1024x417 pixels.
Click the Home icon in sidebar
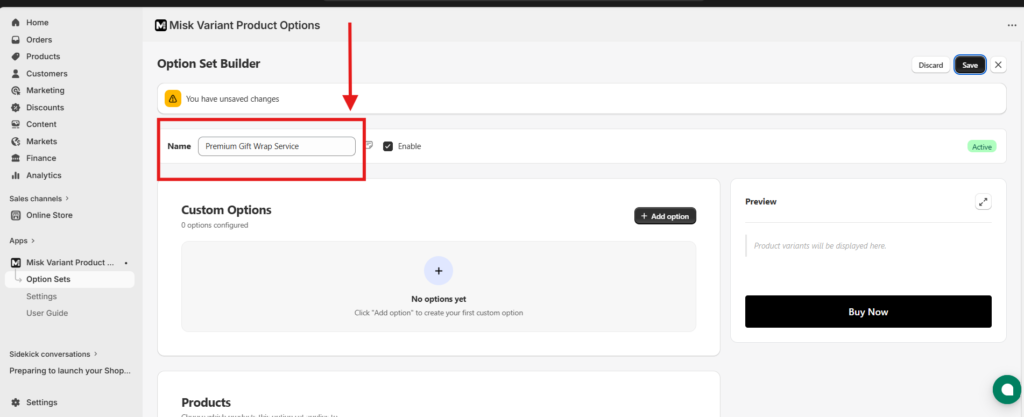(15, 22)
